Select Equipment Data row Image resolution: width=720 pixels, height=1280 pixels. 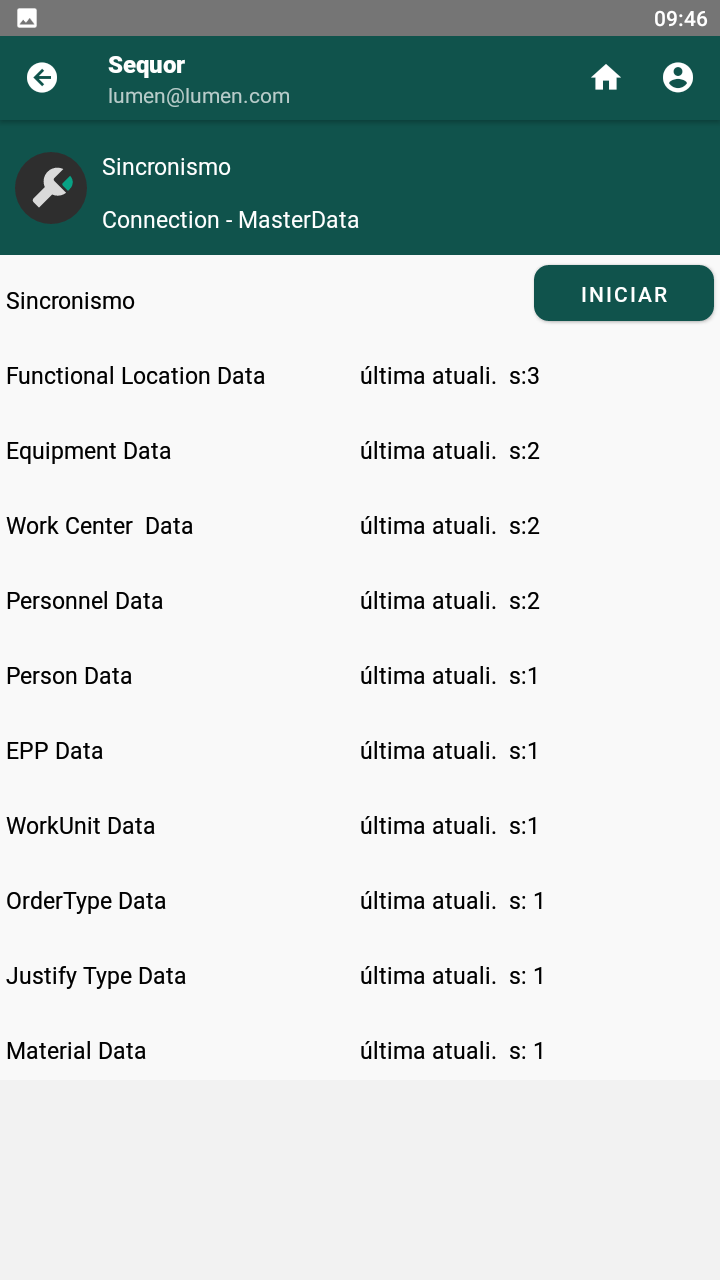(x=360, y=451)
